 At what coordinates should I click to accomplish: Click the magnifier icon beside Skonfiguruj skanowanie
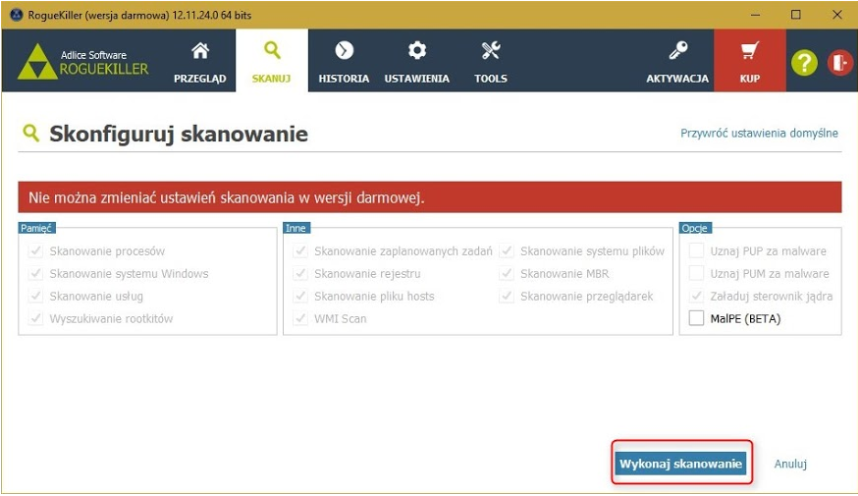click(x=31, y=132)
